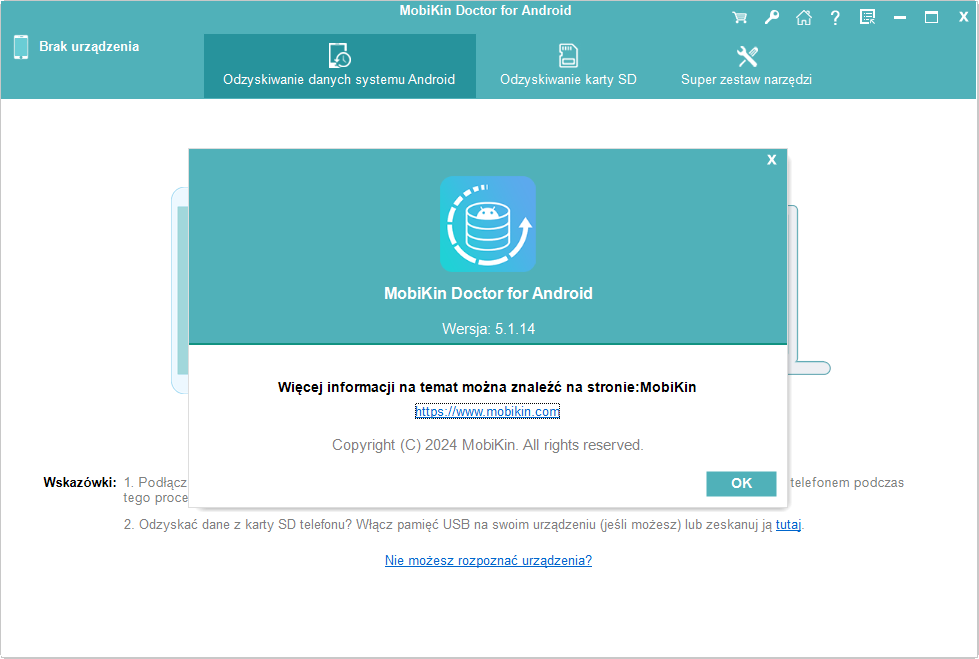Click the tip about Odzyskać dane z karty SD
This screenshot has height=659, width=979.
click(464, 525)
